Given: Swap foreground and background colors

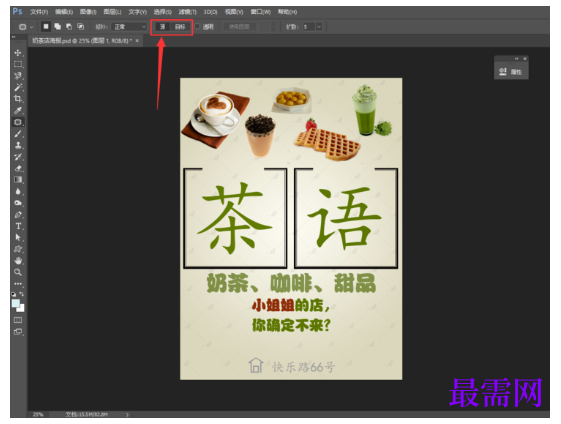Looking at the screenshot, I should 21,294.
